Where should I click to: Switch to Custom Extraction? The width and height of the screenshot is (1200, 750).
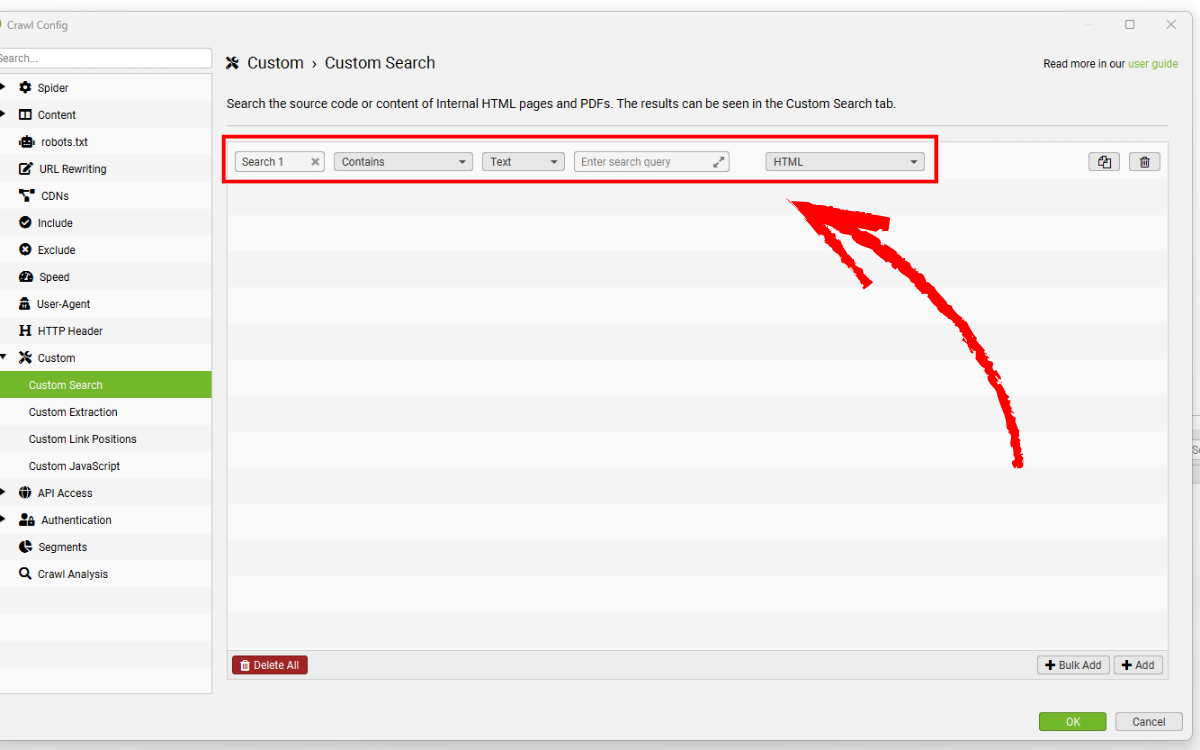click(x=73, y=412)
